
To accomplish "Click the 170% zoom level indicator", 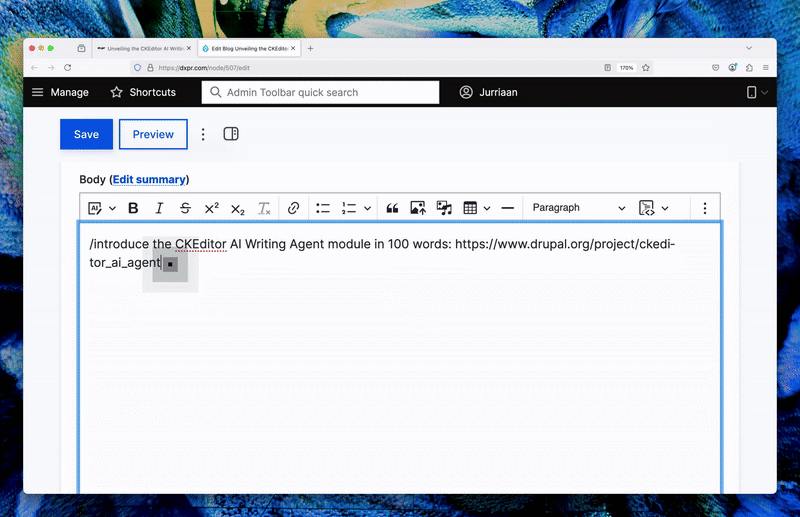I will point(626,68).
